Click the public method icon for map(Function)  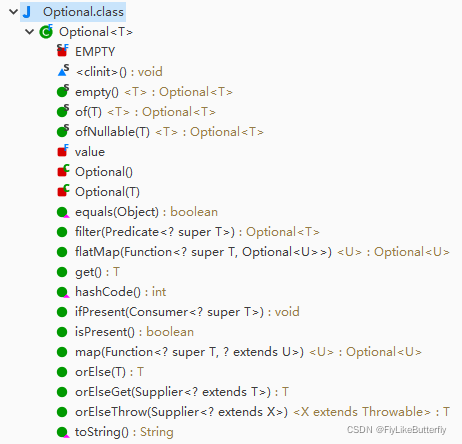click(62, 352)
